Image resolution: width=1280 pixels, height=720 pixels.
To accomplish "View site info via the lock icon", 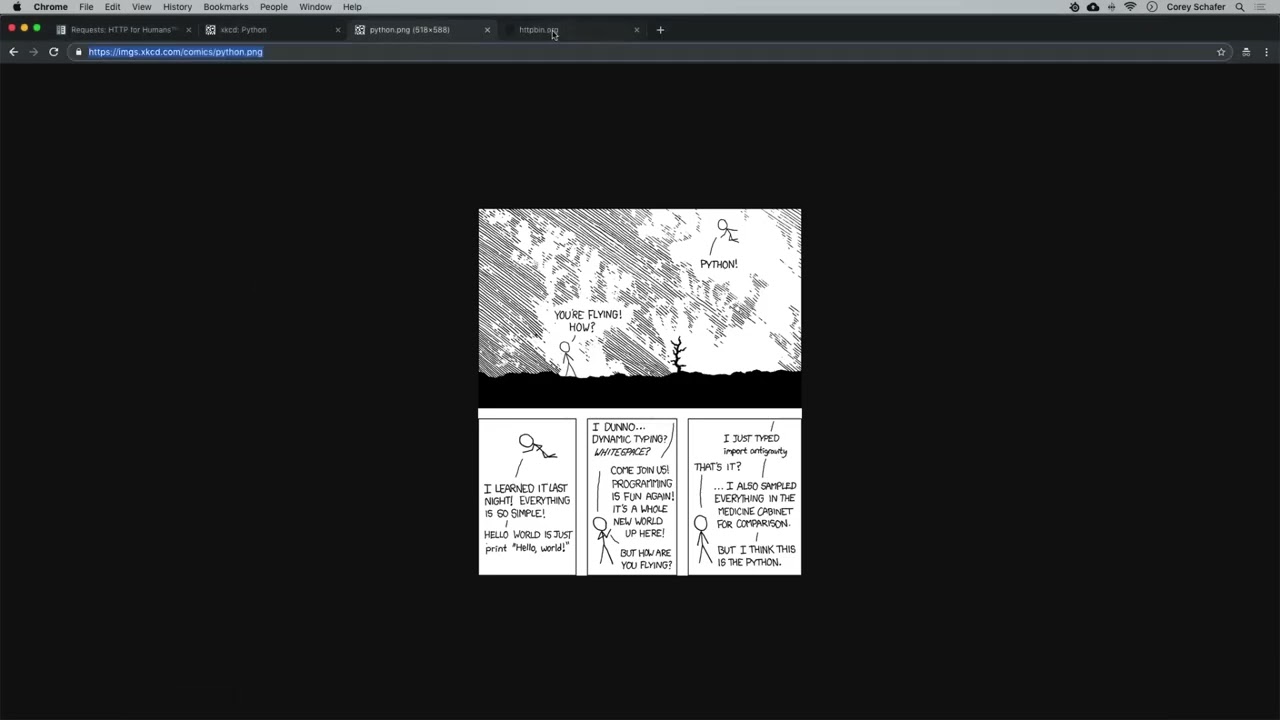I will (x=78, y=52).
